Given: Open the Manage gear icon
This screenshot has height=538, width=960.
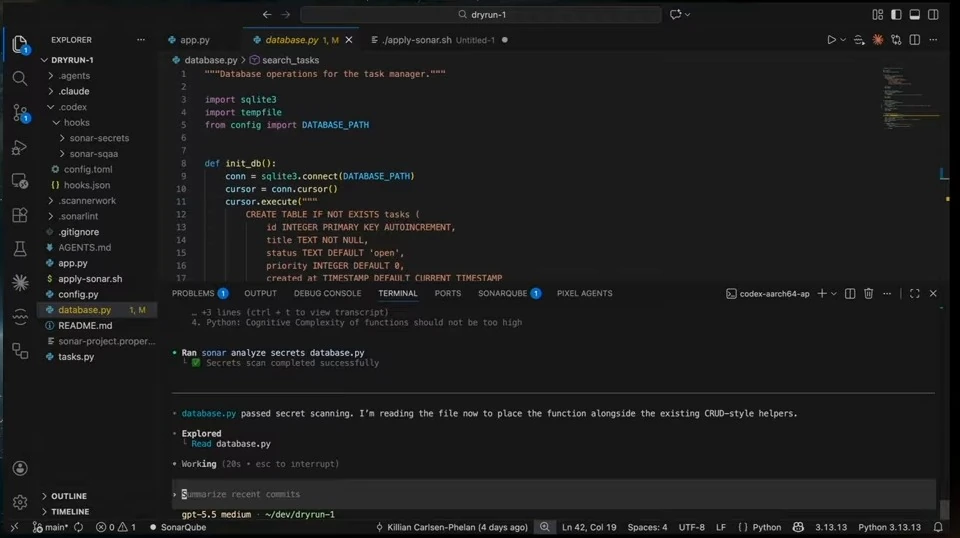Looking at the screenshot, I should pos(20,502).
